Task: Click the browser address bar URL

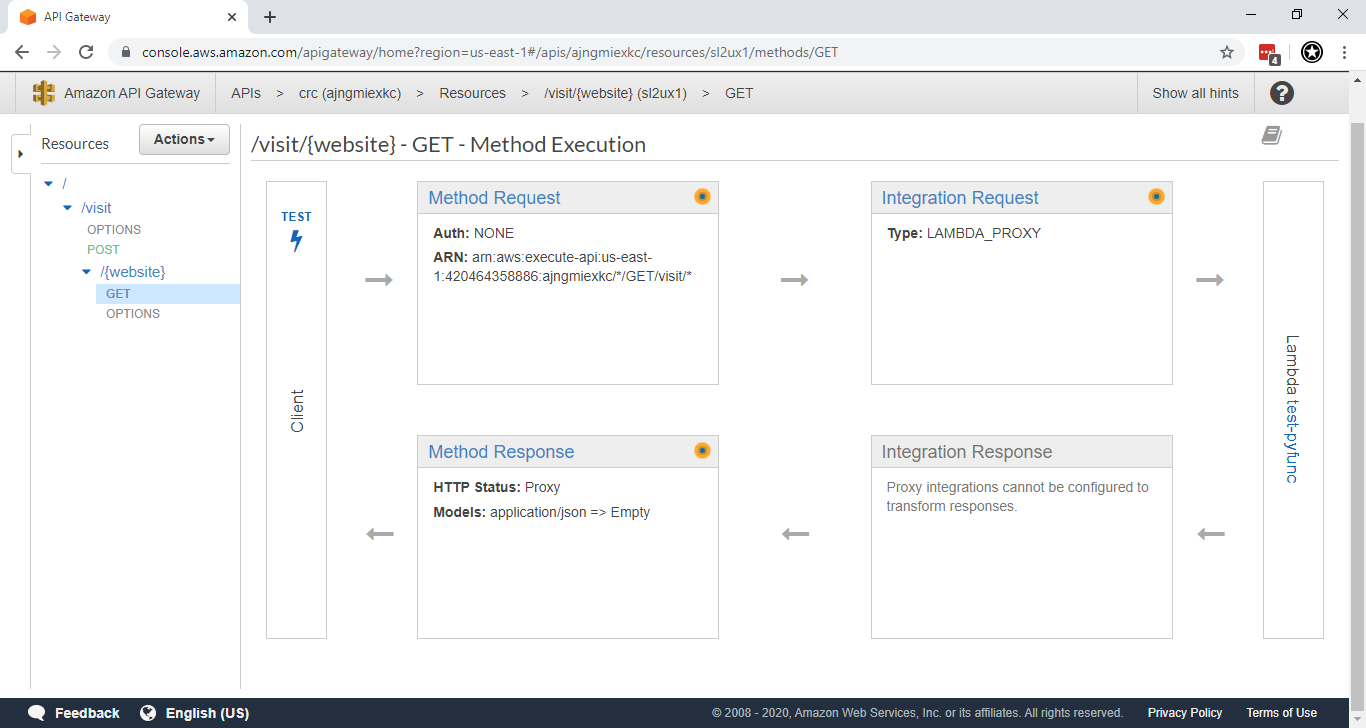Action: [x=490, y=52]
